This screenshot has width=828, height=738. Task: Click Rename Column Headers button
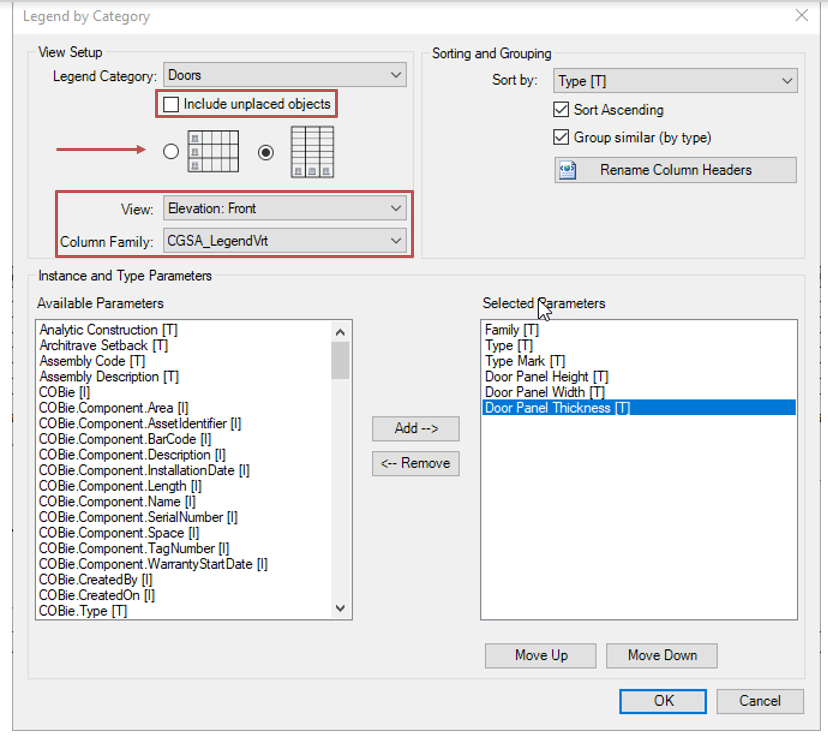(675, 170)
